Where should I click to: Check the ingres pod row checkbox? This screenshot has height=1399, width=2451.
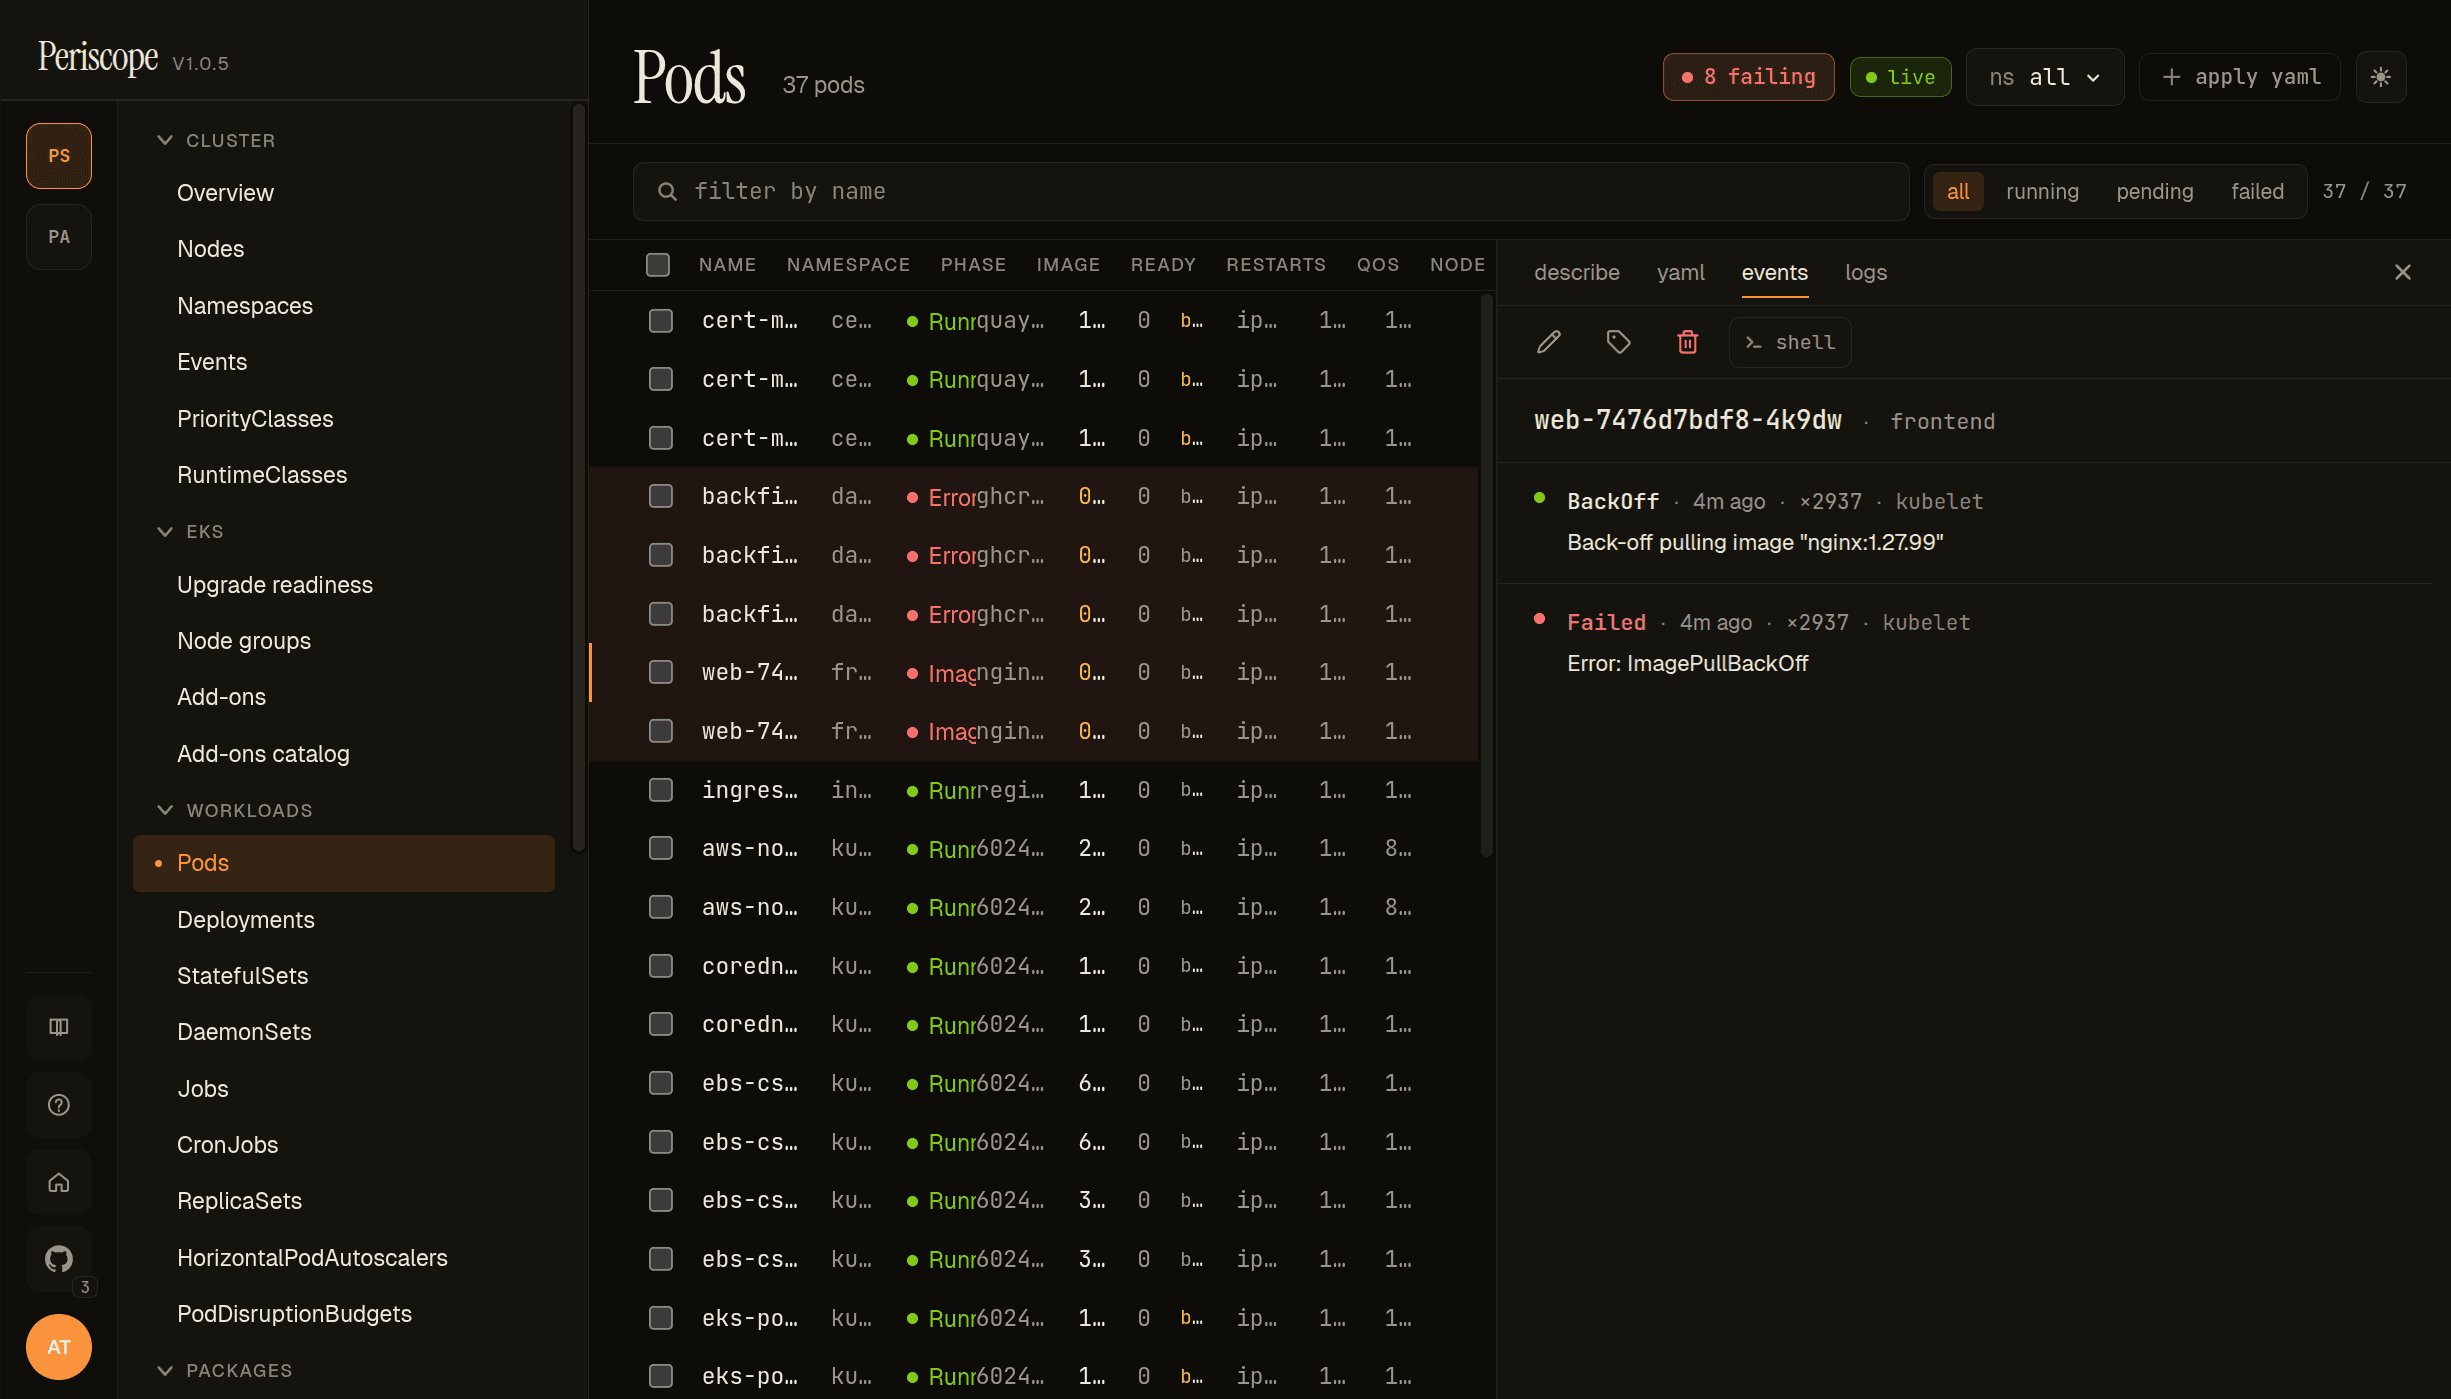(x=661, y=790)
